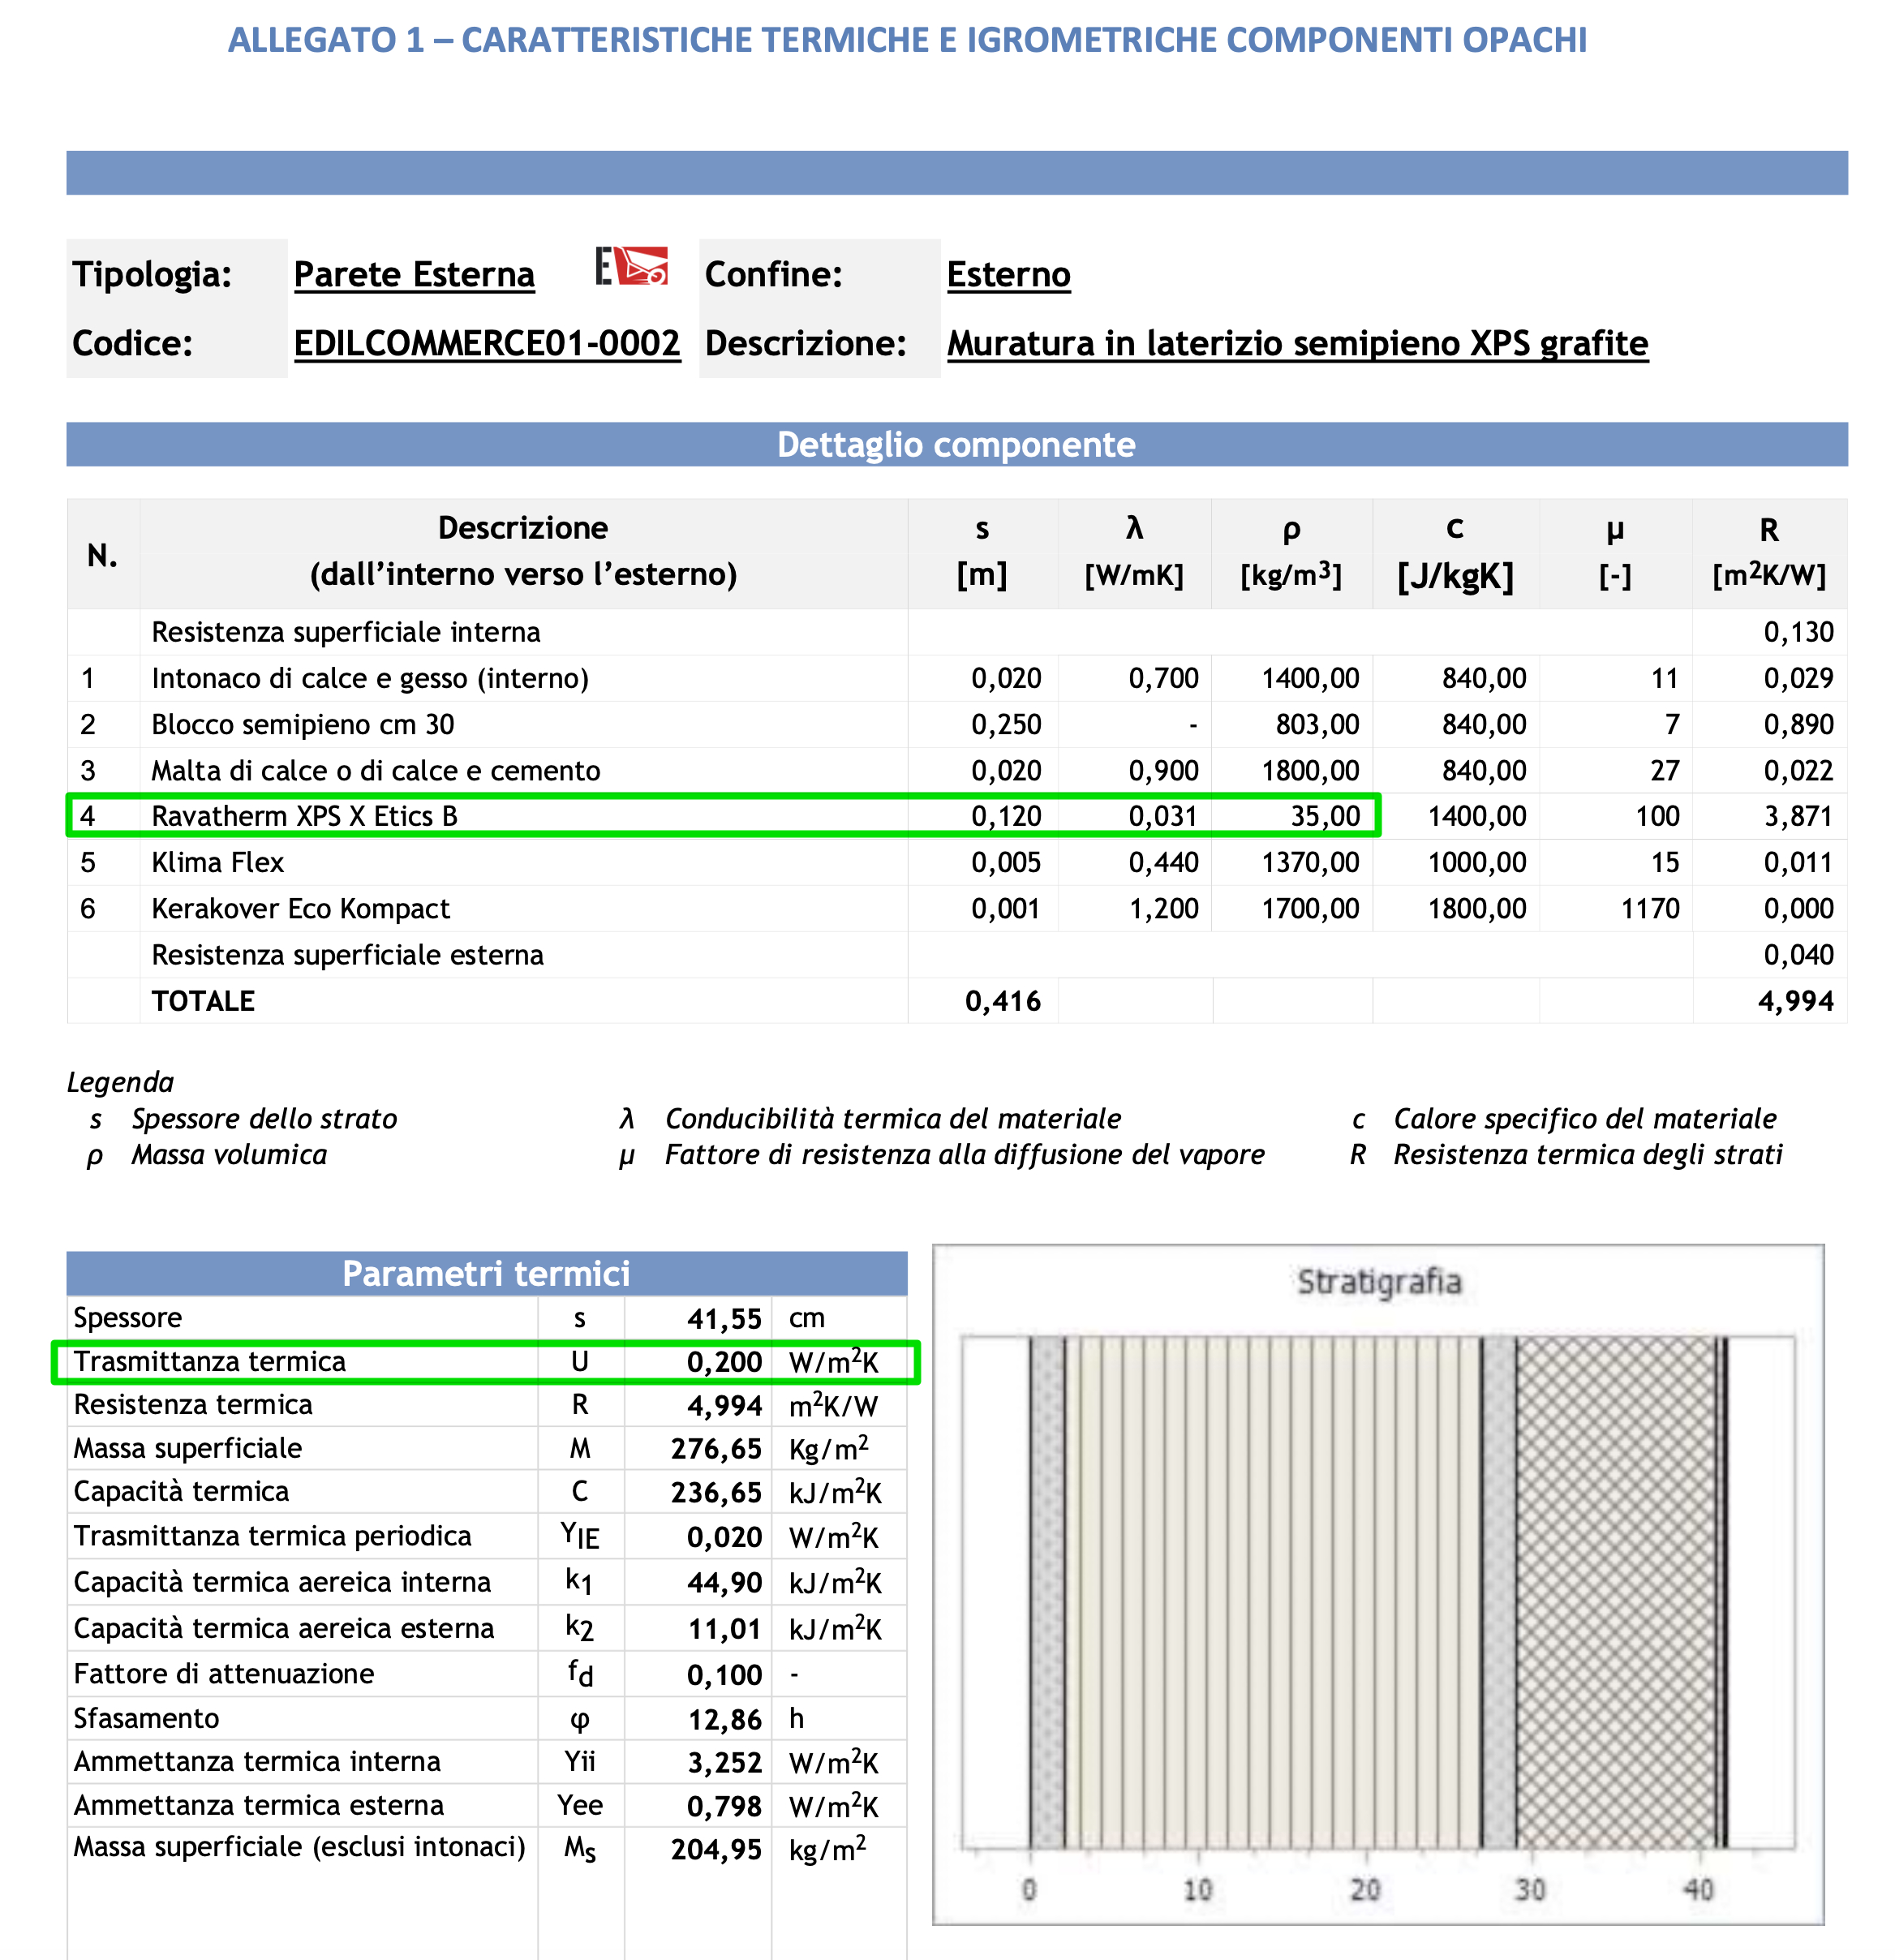Click the red E logo icon
Screen dimensions: 1895x1960
coord(631,267)
